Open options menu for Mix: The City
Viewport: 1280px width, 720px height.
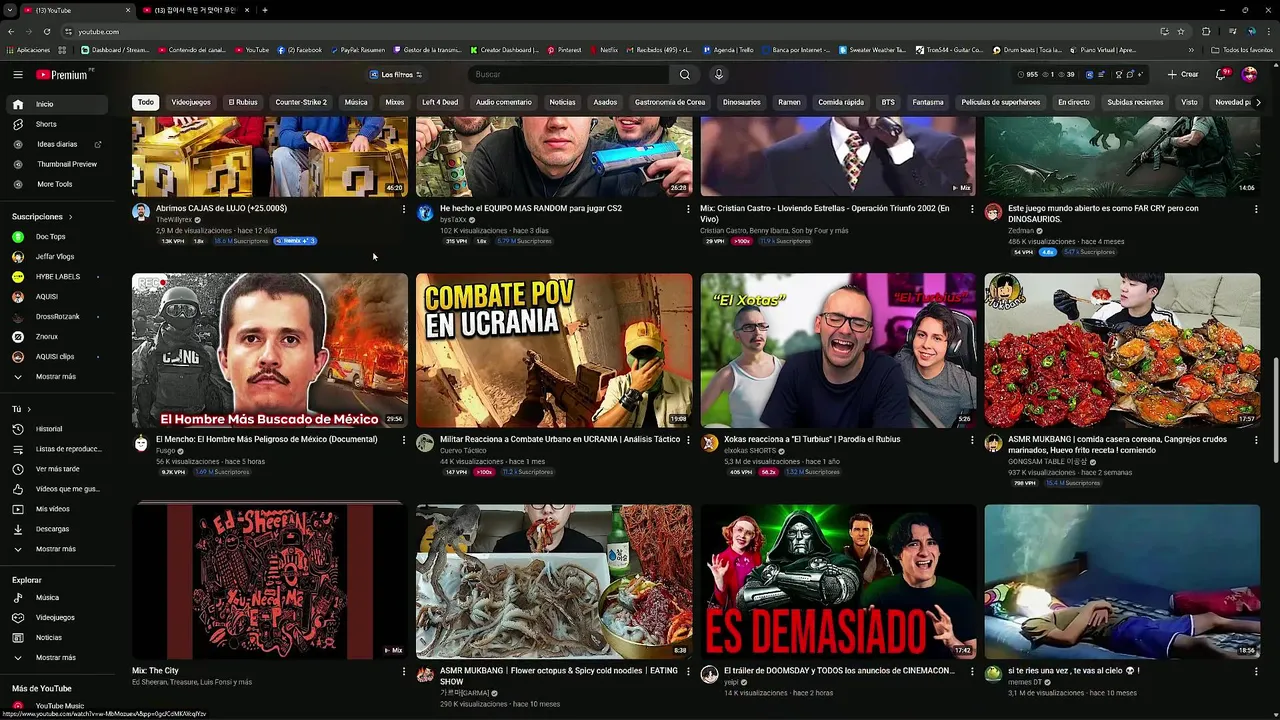point(404,671)
